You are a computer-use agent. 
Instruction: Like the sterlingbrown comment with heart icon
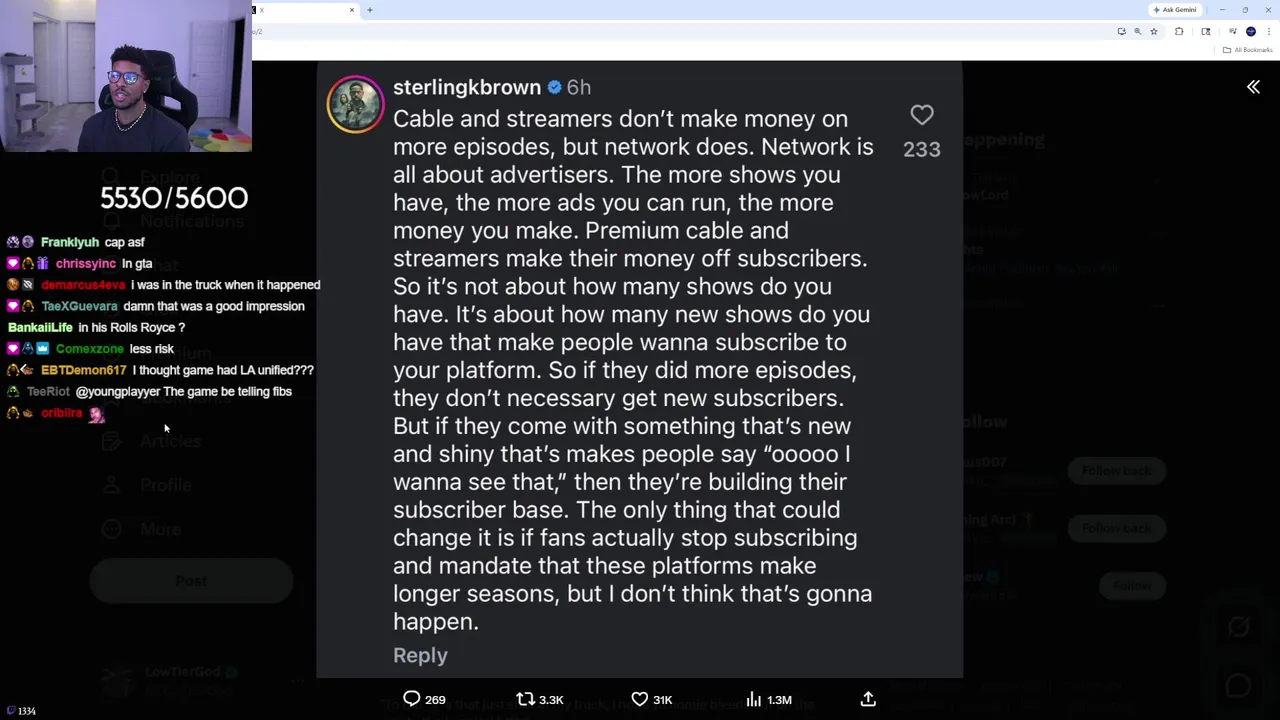pos(921,116)
